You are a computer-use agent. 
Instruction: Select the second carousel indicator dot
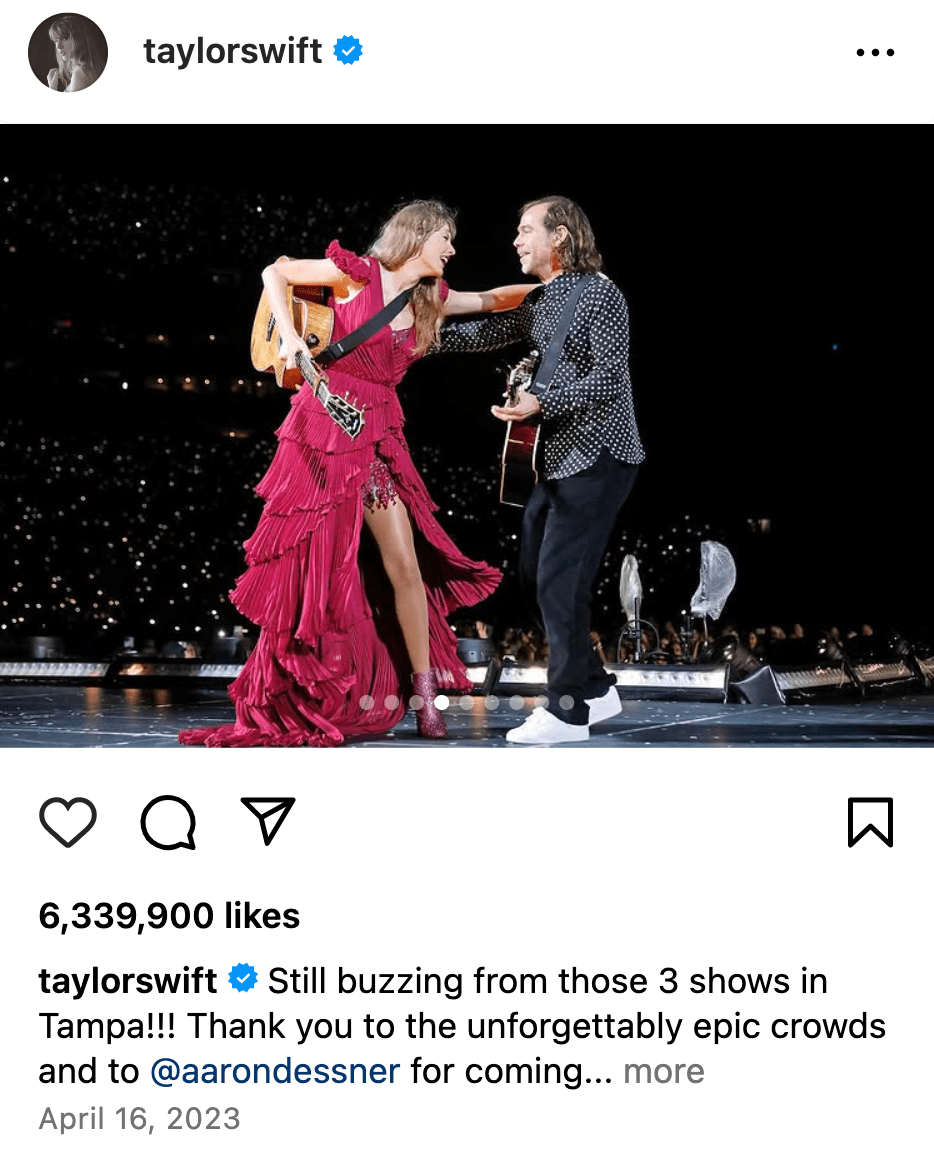click(x=391, y=703)
